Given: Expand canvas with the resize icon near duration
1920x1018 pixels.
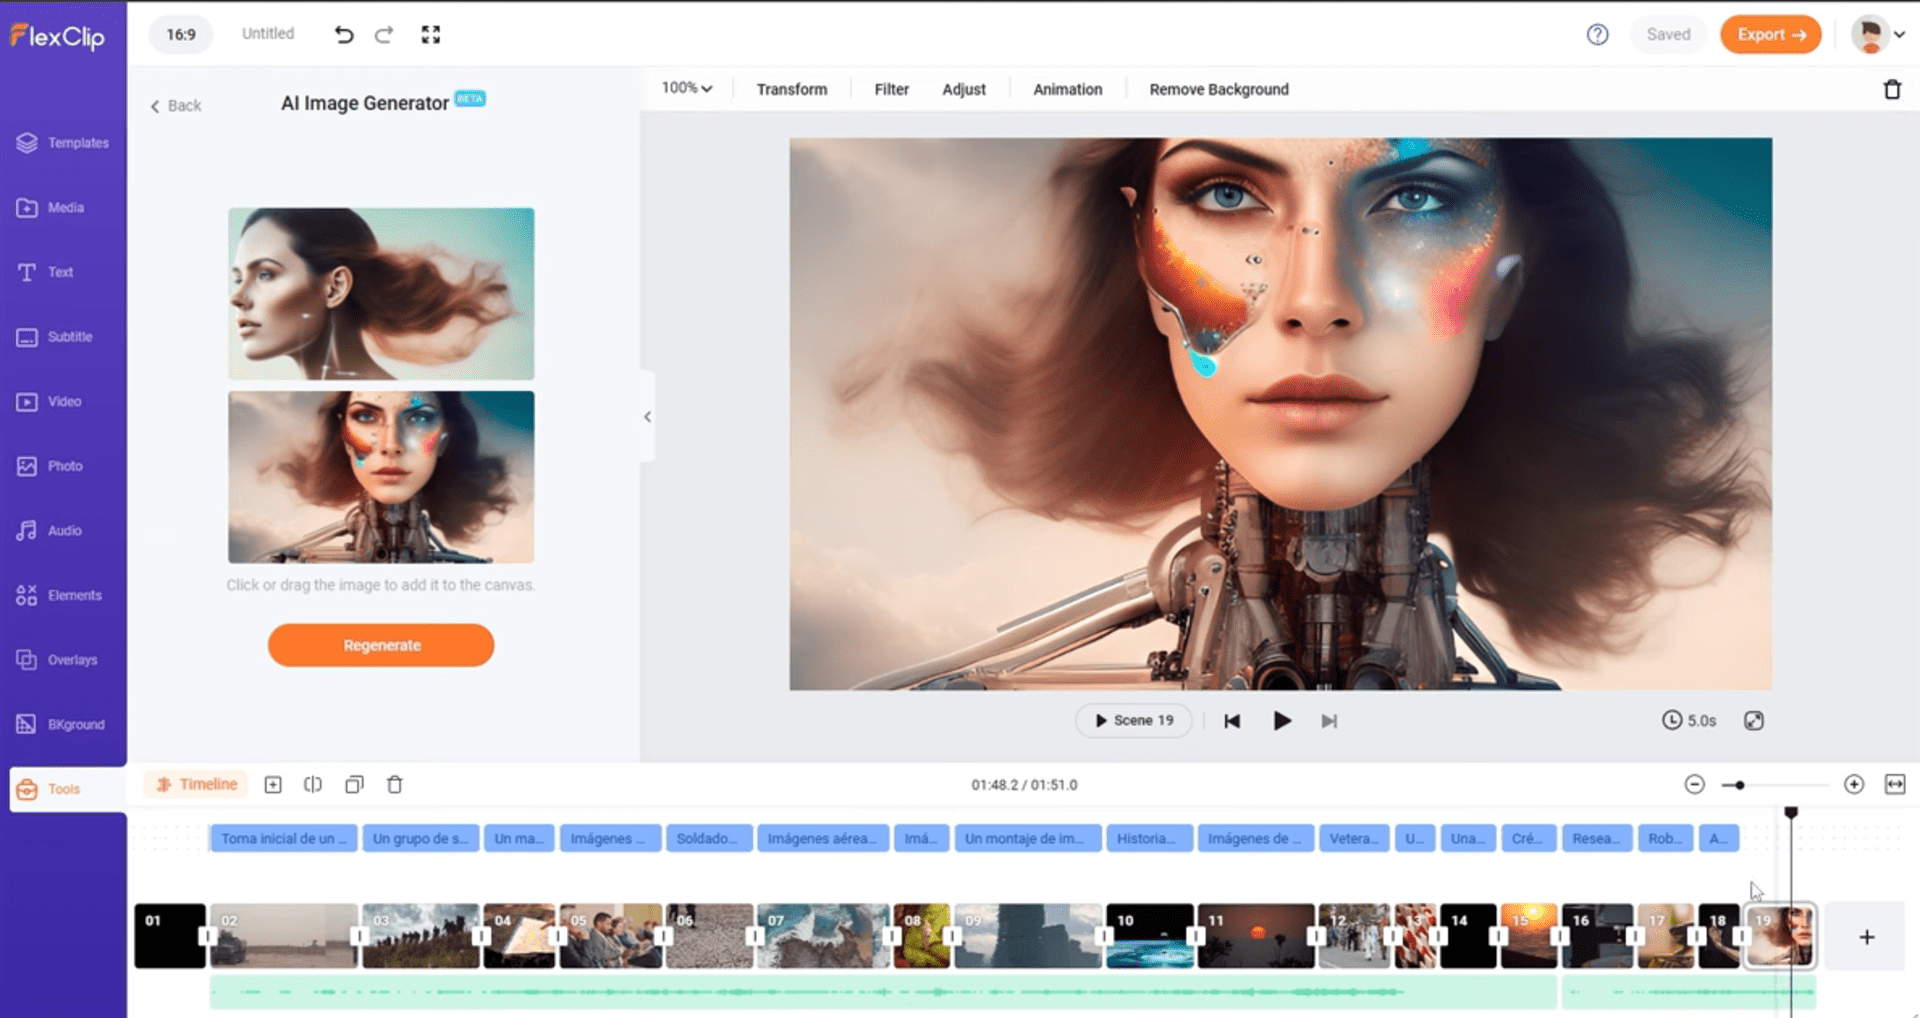Looking at the screenshot, I should 1754,721.
